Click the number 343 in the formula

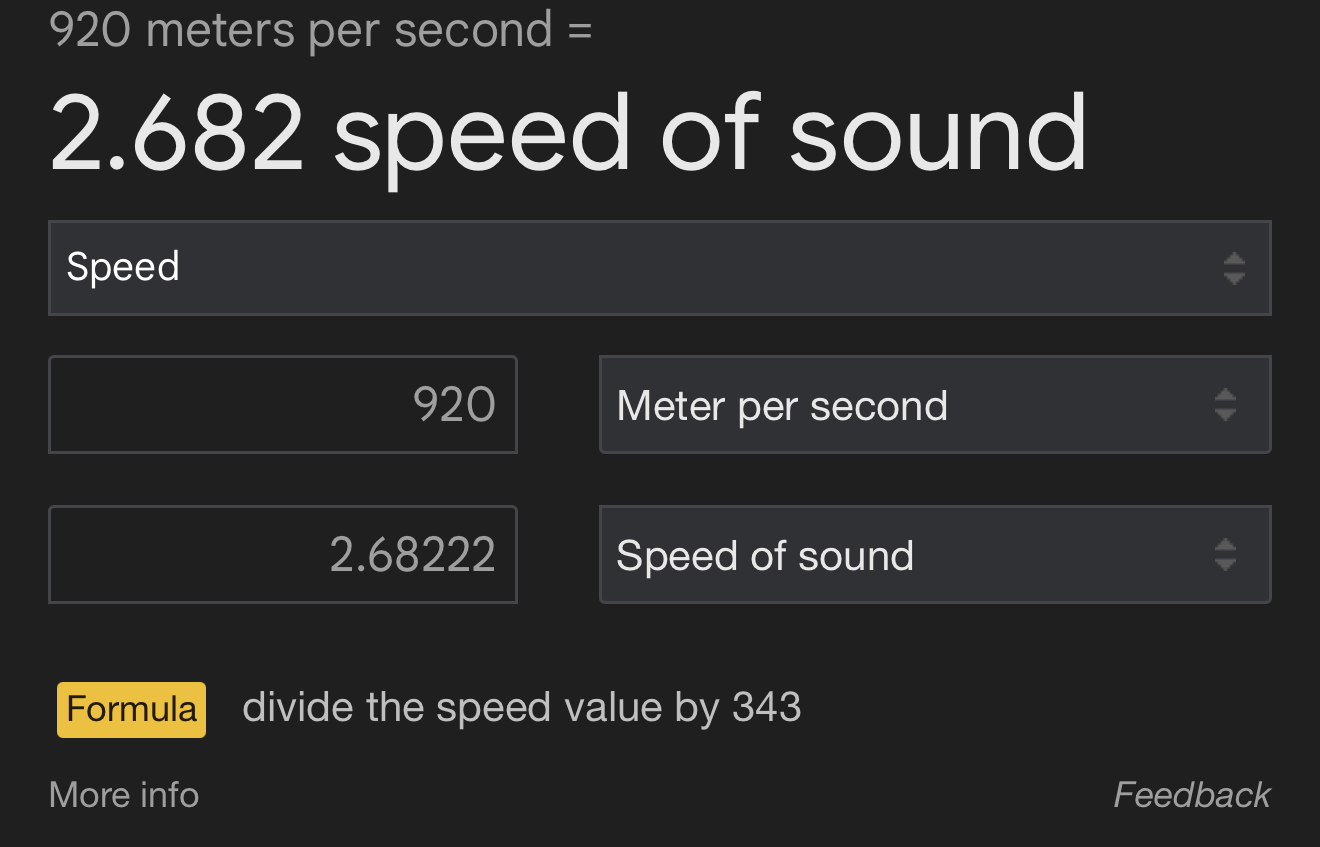[x=767, y=708]
